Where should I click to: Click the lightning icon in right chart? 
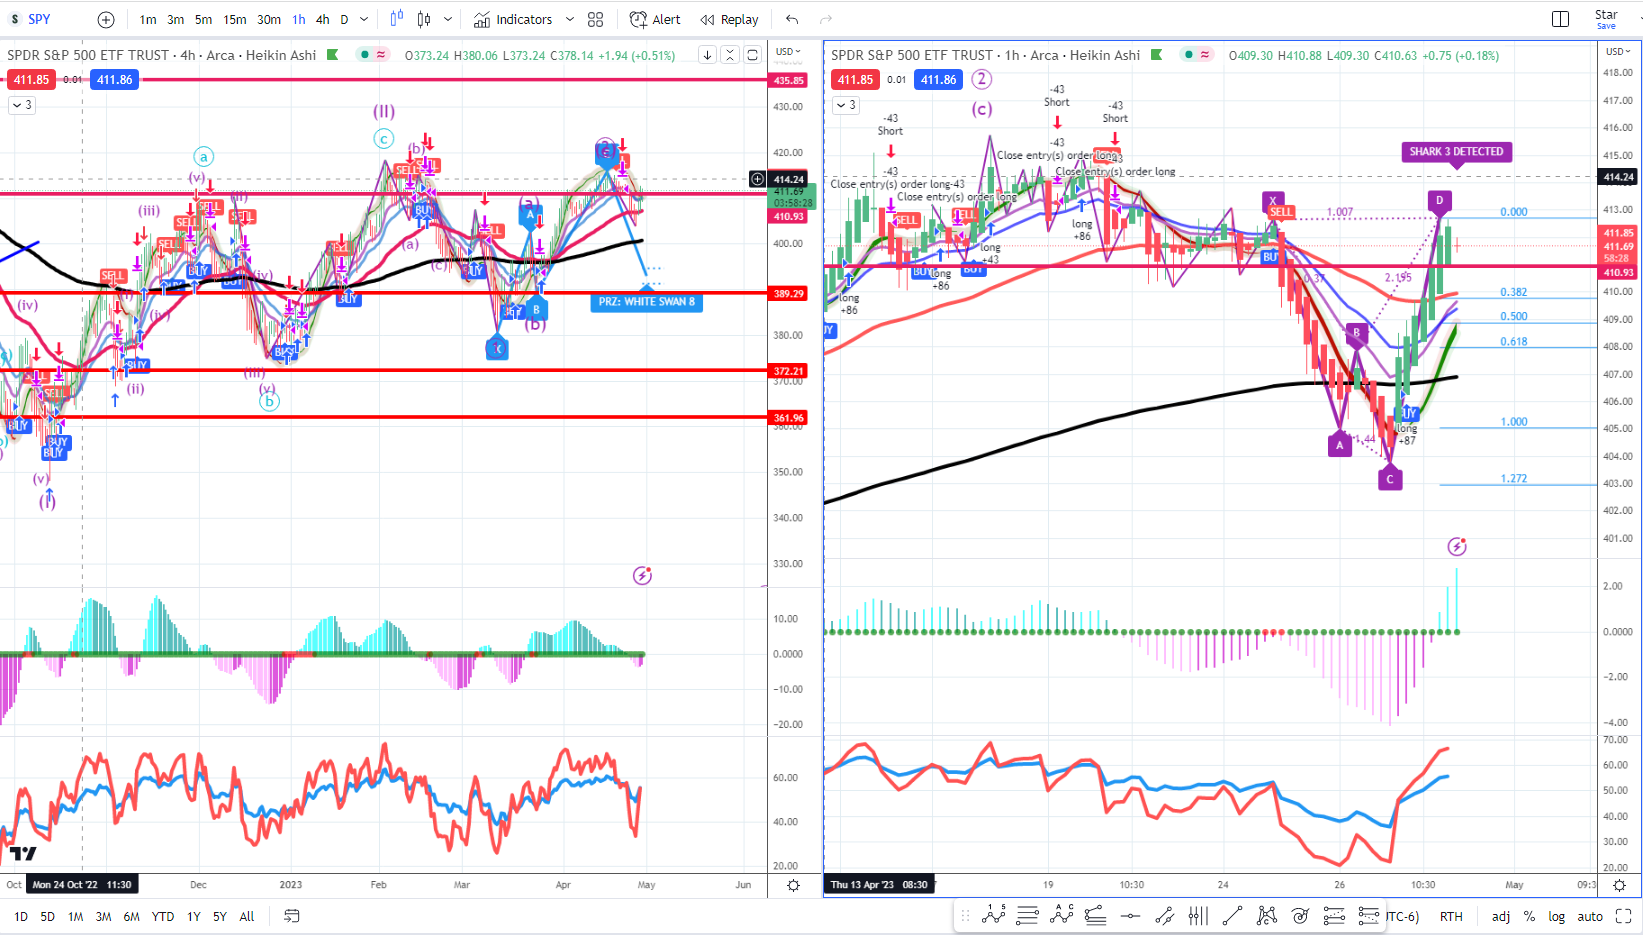(1457, 546)
